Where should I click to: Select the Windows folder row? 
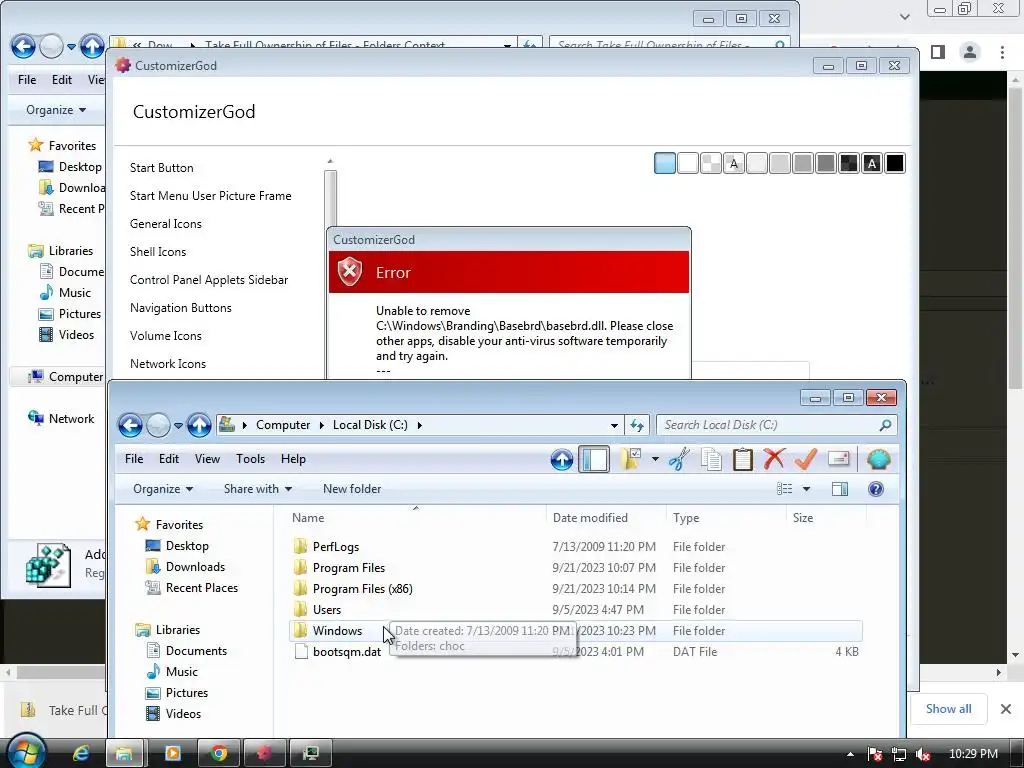tap(576, 631)
